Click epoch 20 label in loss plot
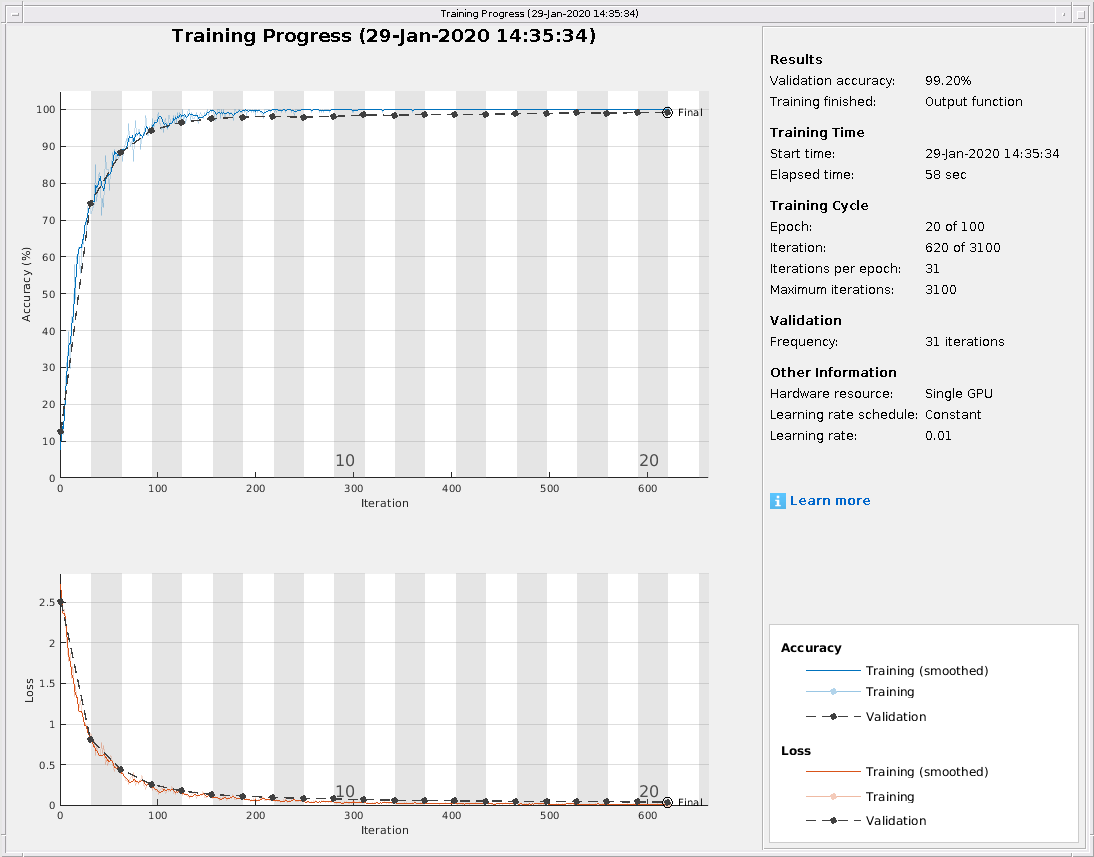Viewport: 1094px width, 857px height. pos(649,791)
